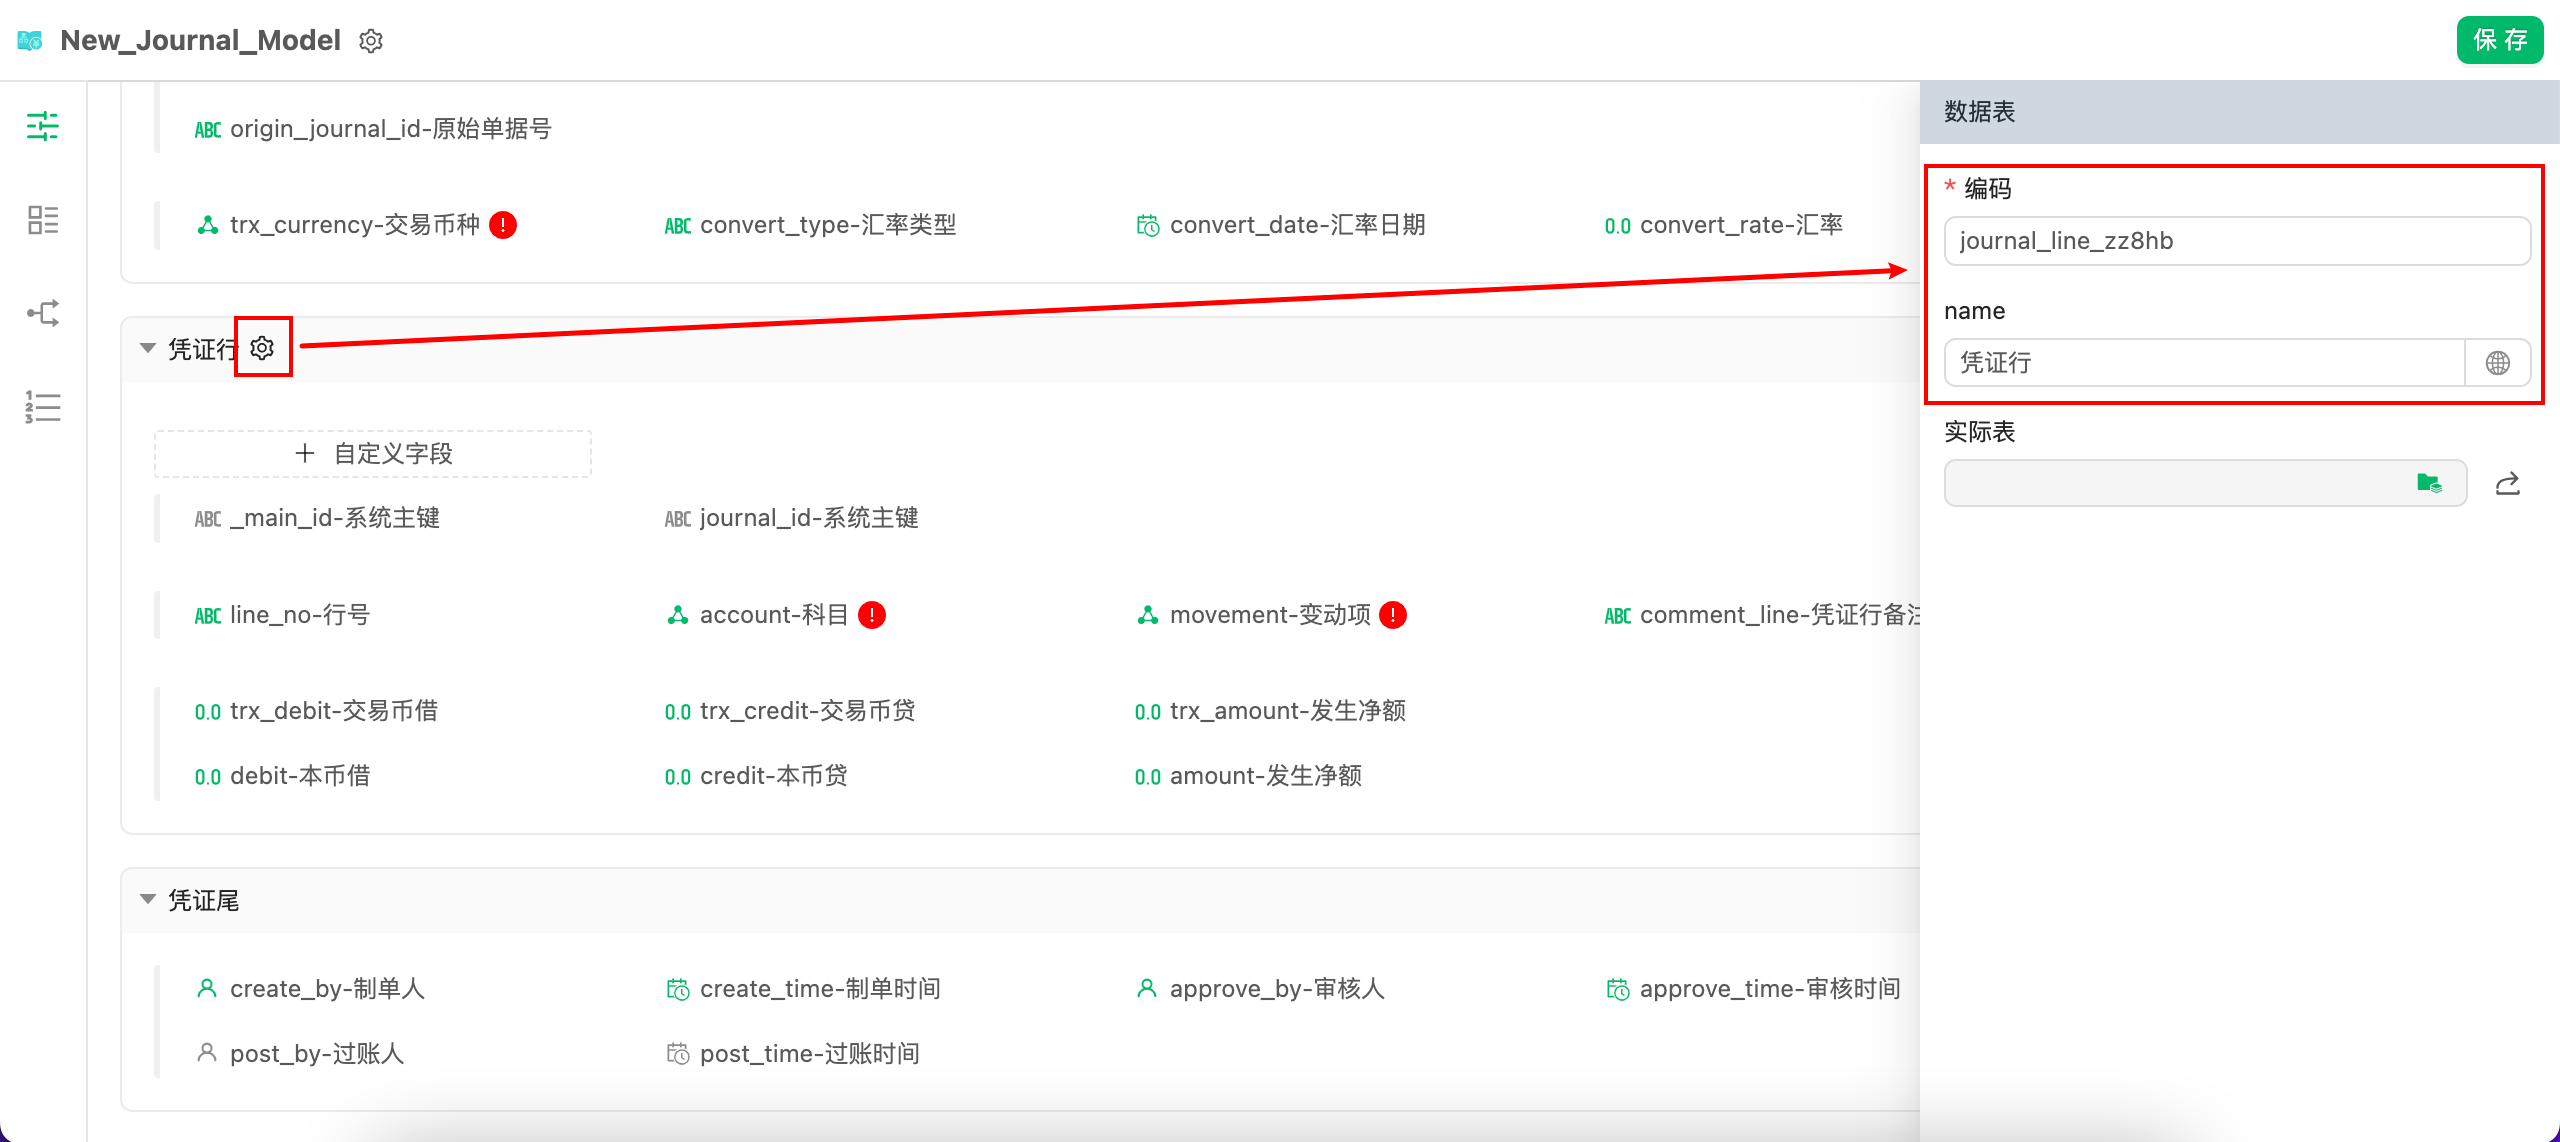Click the globe icon in name field
This screenshot has width=2560, height=1142.
click(2497, 363)
